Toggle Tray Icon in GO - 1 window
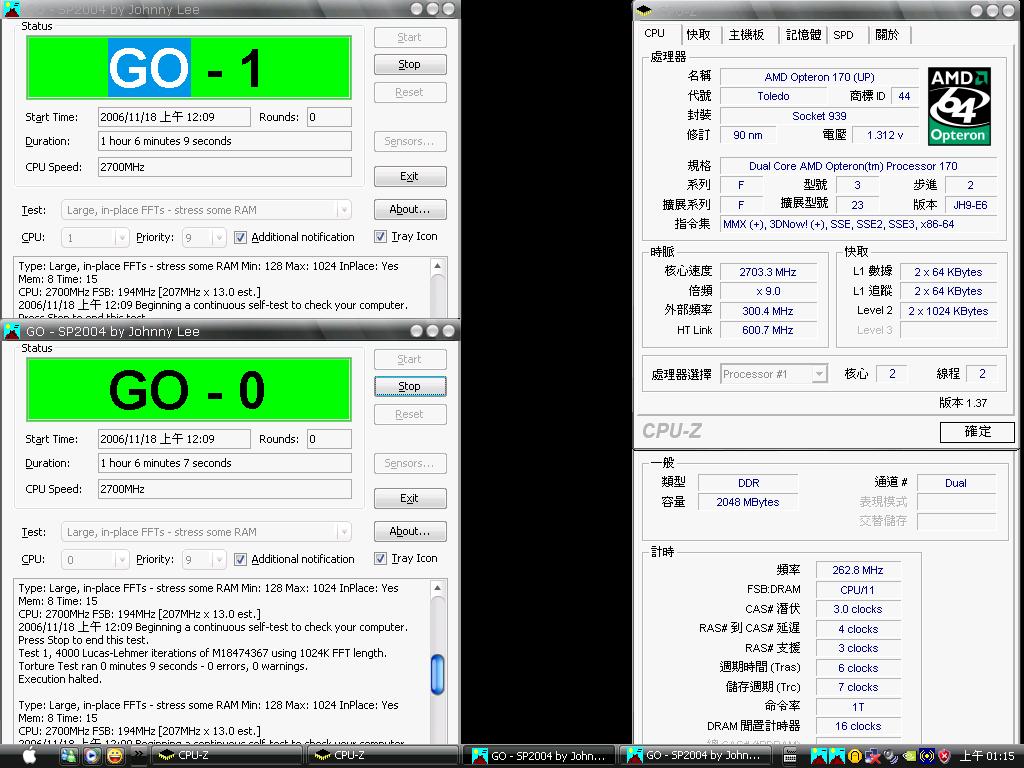Viewport: 1024px width, 768px height. coord(380,236)
